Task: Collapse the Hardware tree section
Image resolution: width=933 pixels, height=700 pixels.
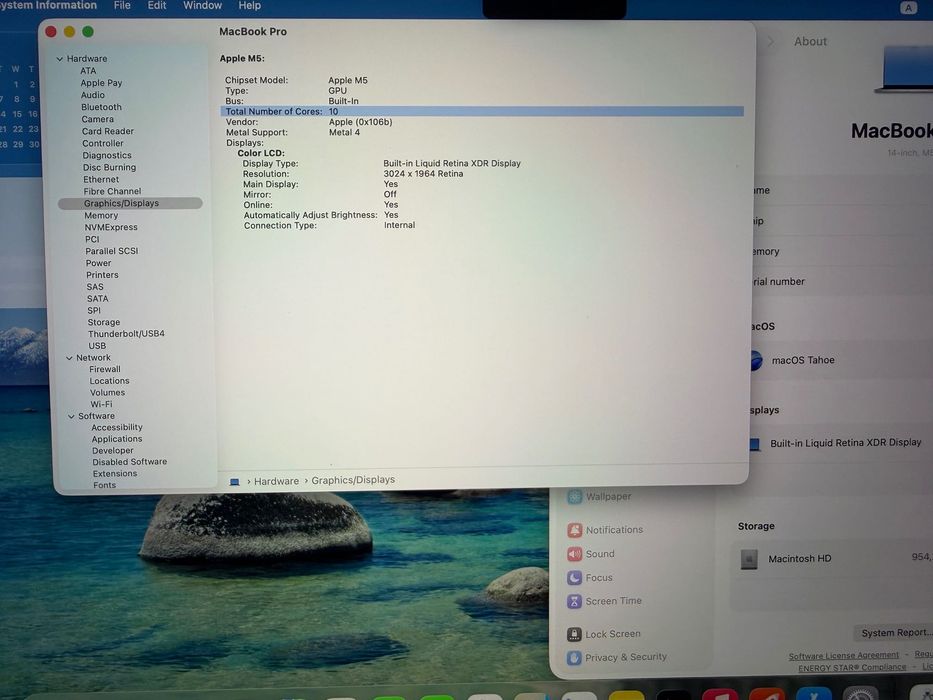Action: pos(60,59)
